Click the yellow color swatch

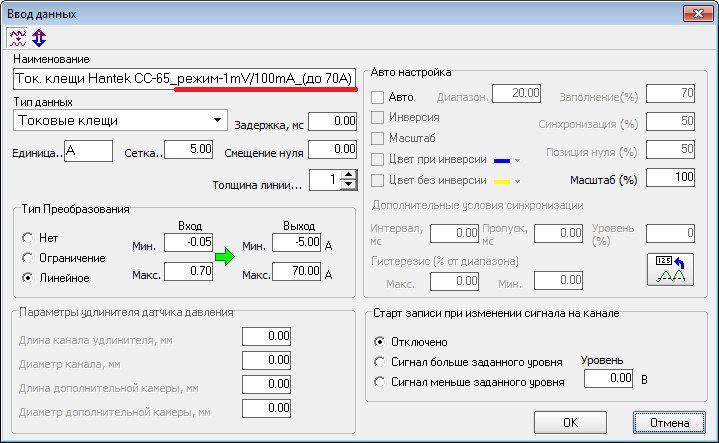(502, 182)
